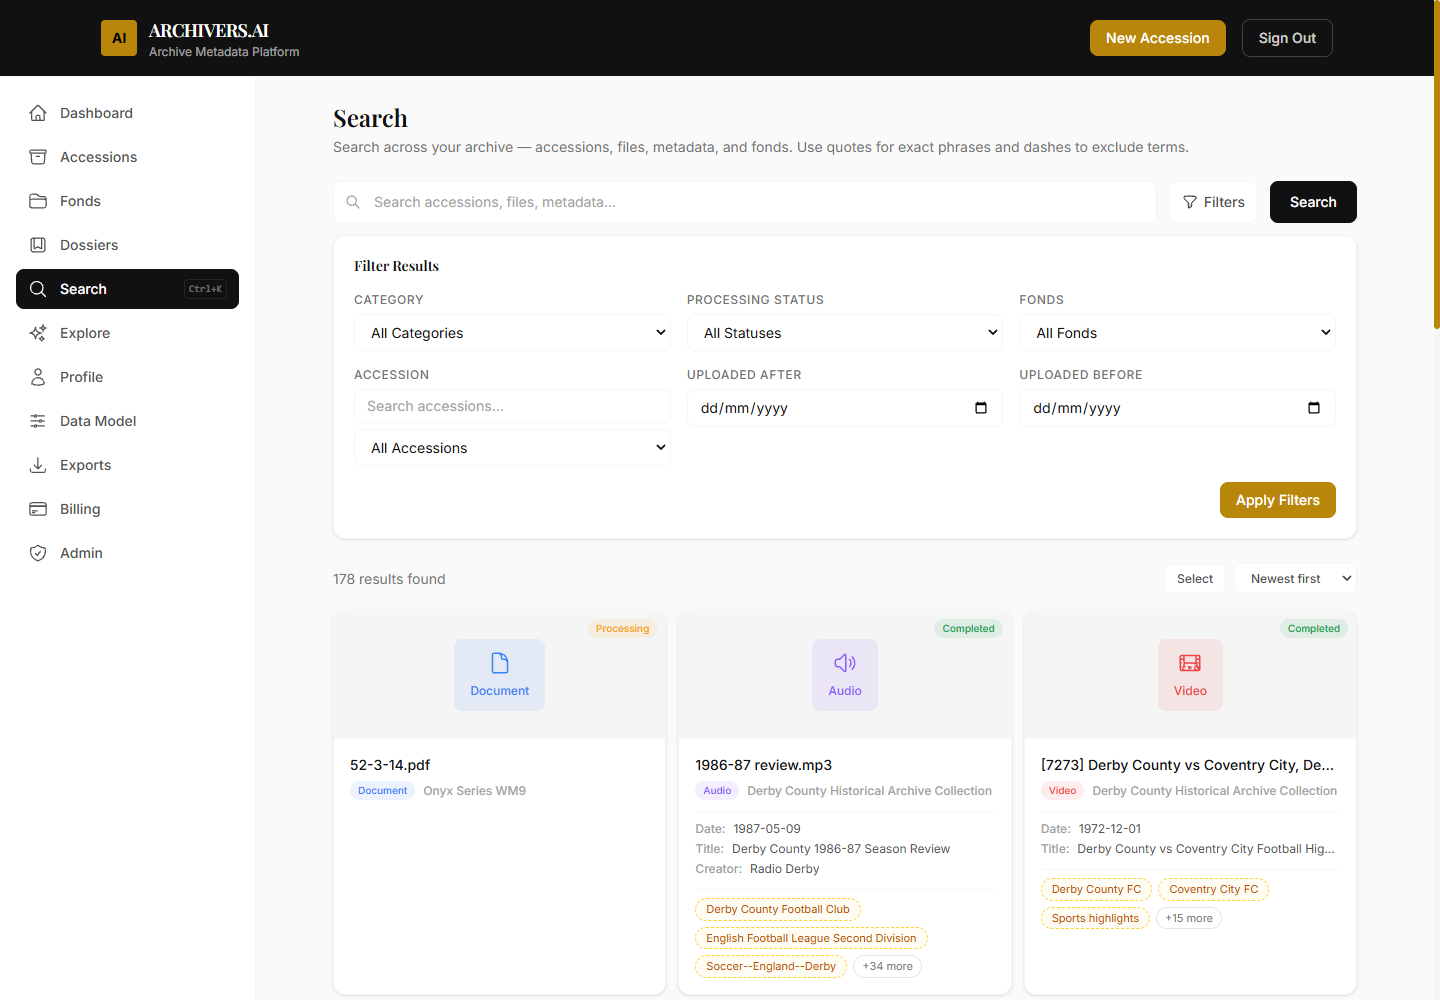
Task: Open Accessions from the sidebar
Action: tap(127, 157)
